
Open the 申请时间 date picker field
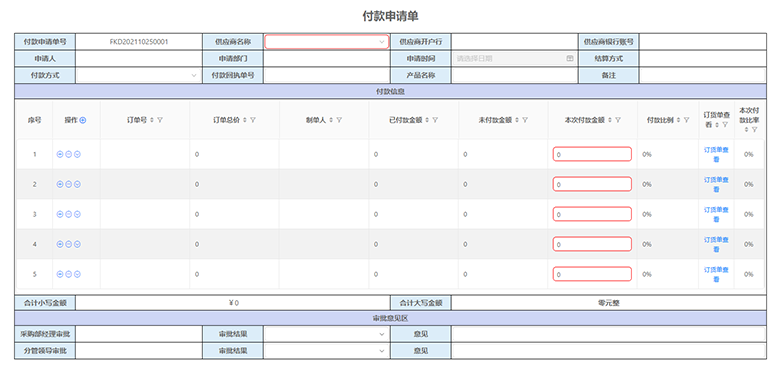(514, 58)
